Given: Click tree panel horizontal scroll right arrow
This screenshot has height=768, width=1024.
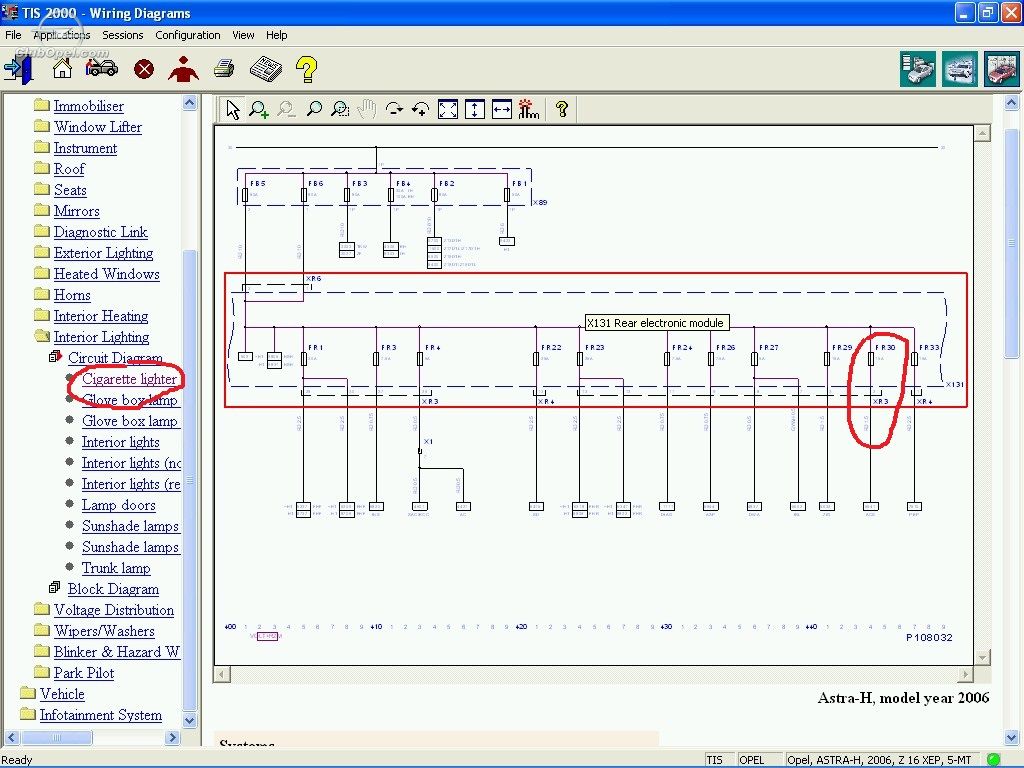Looking at the screenshot, I should tap(173, 737).
